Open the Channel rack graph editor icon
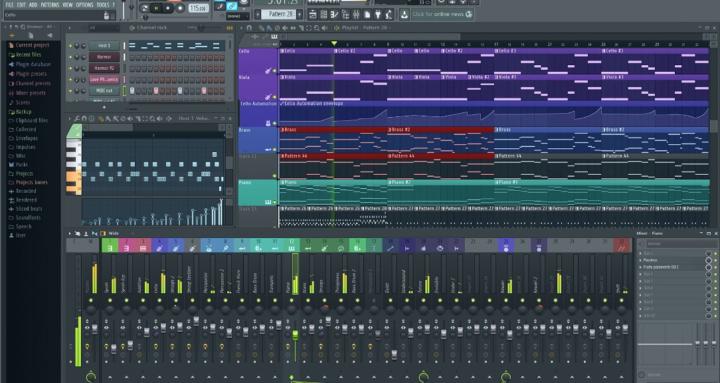The width and height of the screenshot is (720, 383). pyautogui.click(x=230, y=28)
